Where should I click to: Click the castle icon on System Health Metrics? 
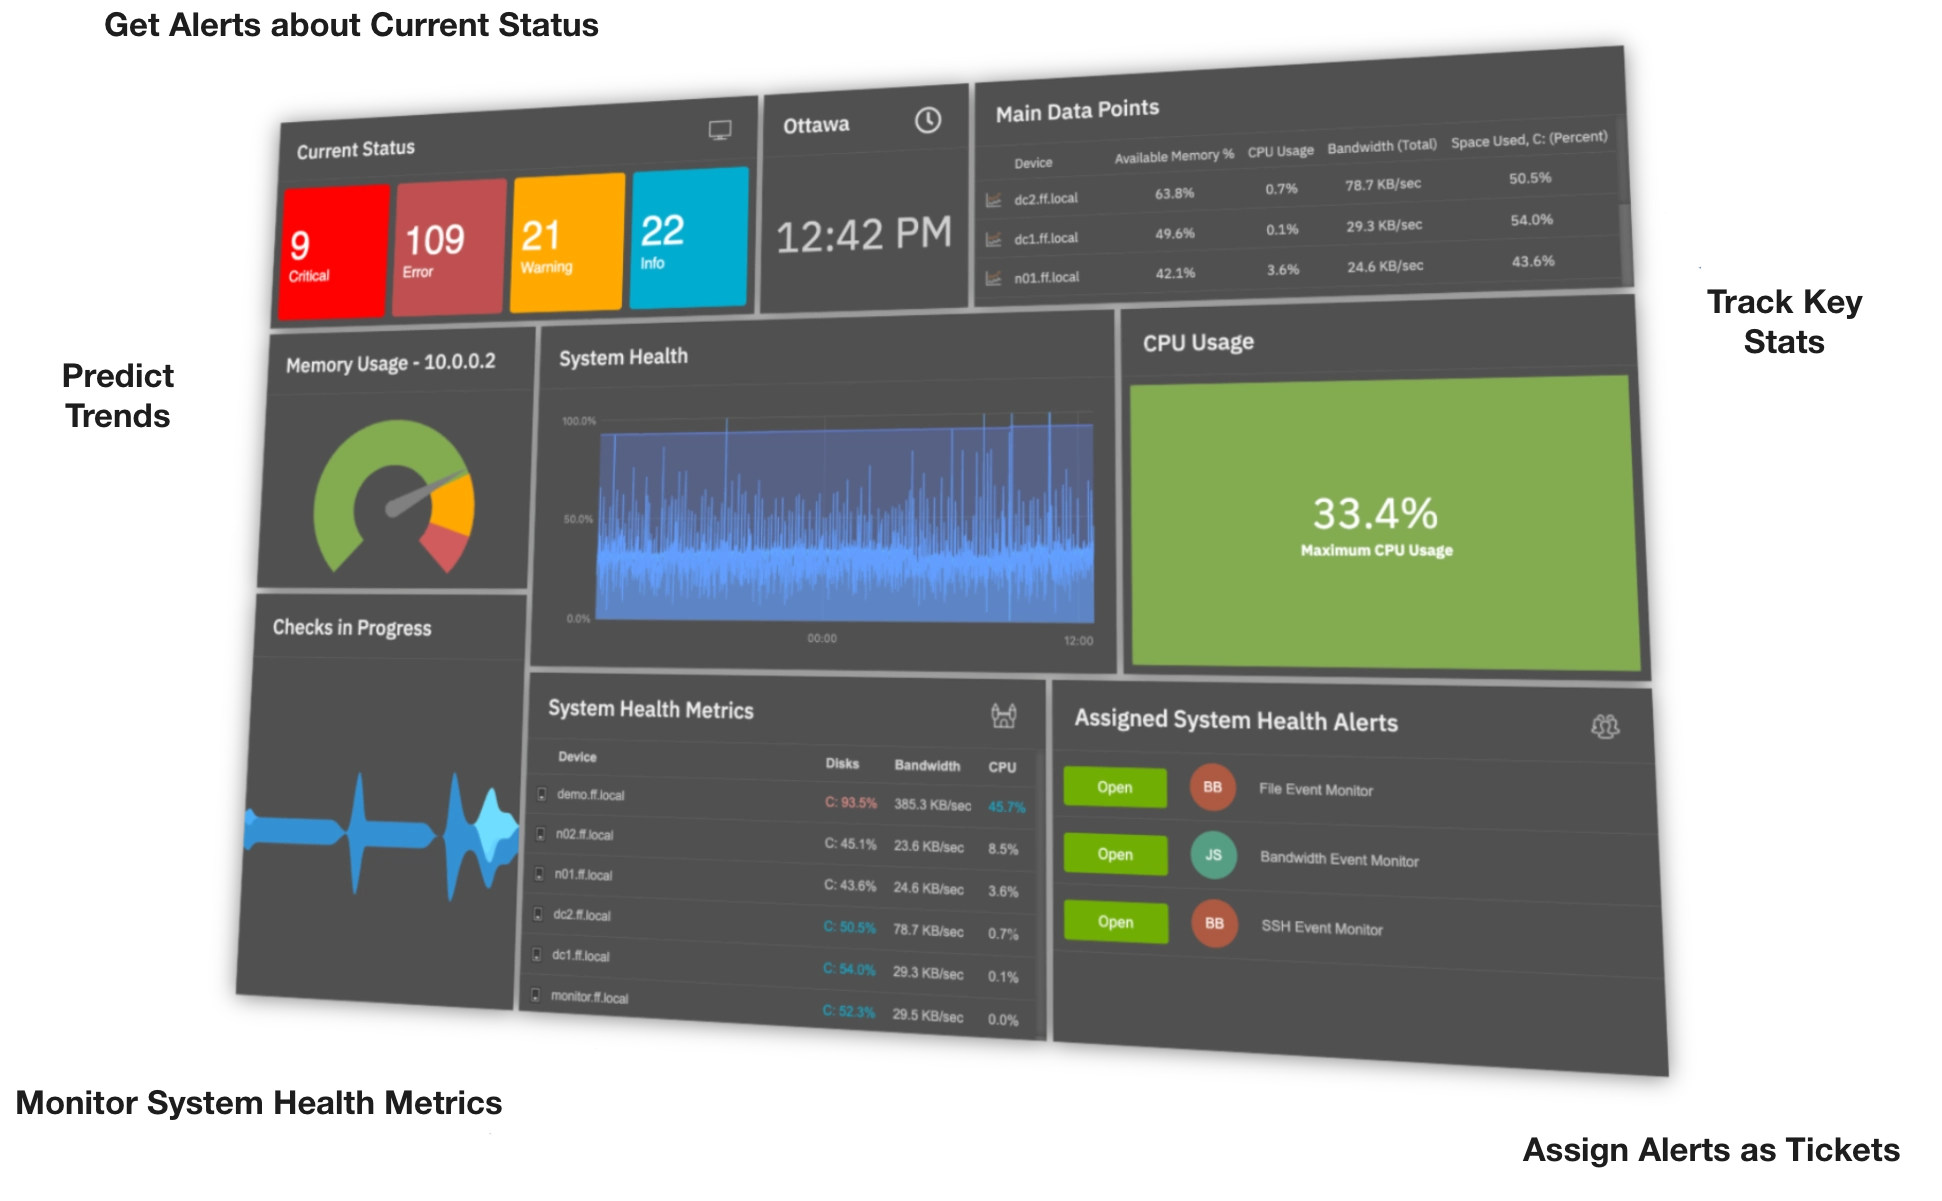1003,715
